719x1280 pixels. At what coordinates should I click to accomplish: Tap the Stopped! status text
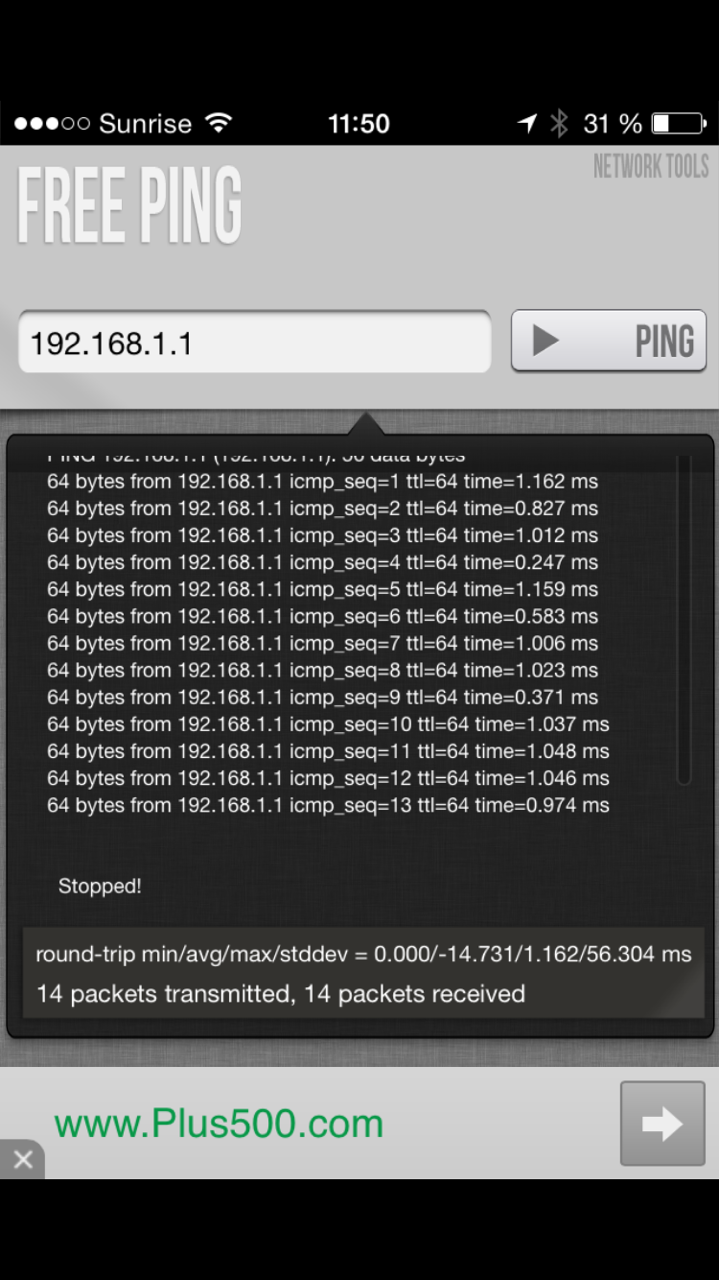click(x=100, y=886)
